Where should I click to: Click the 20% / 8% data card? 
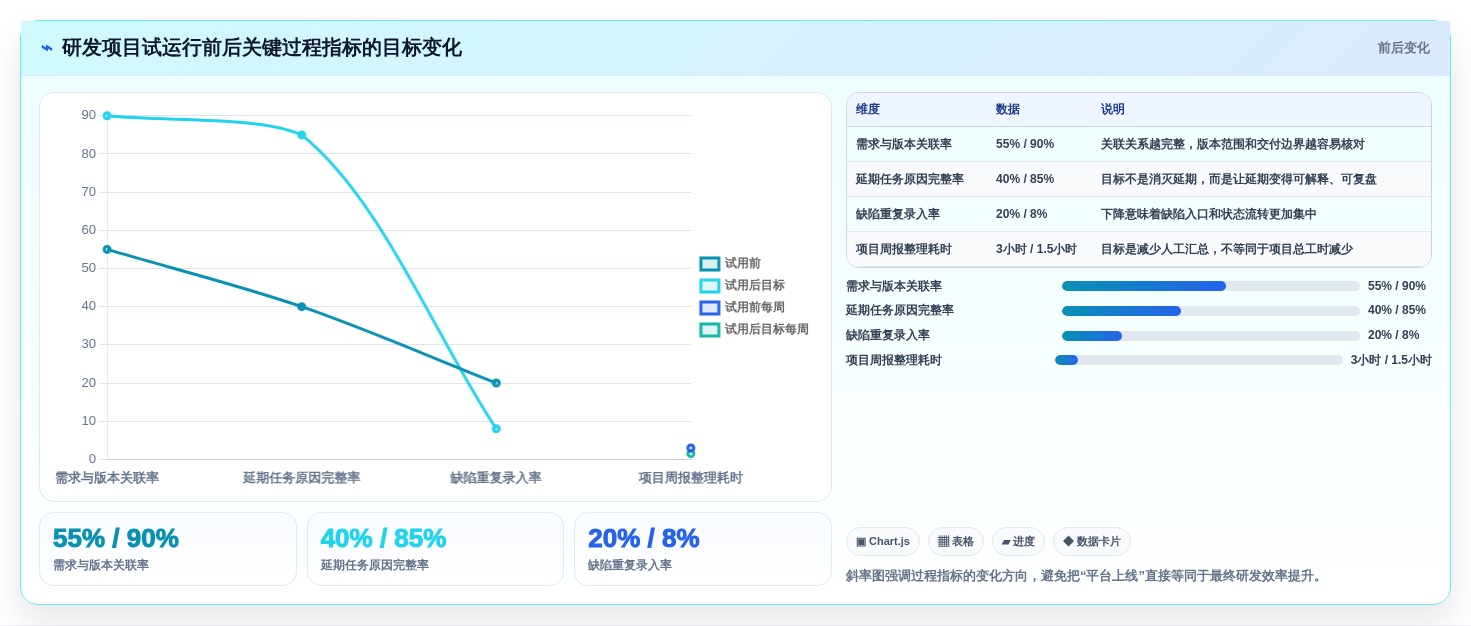click(x=703, y=549)
